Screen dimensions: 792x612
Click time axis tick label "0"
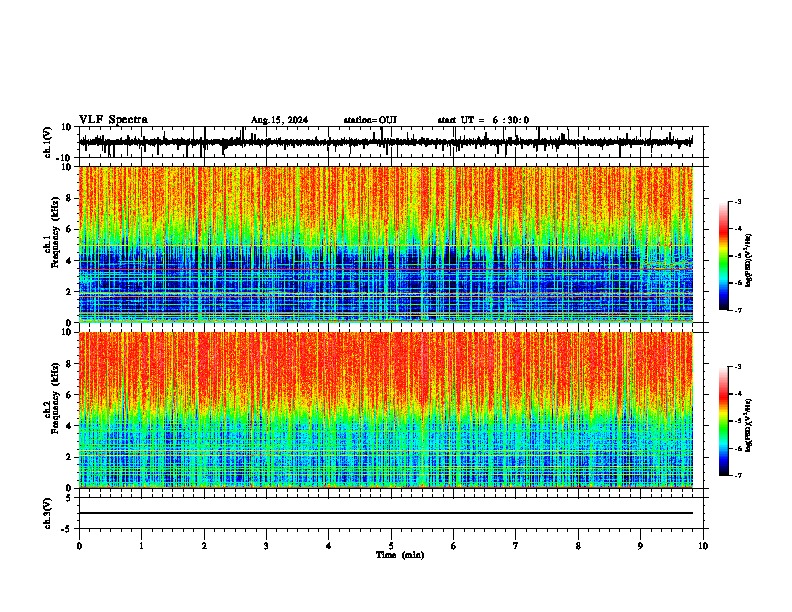(79, 546)
